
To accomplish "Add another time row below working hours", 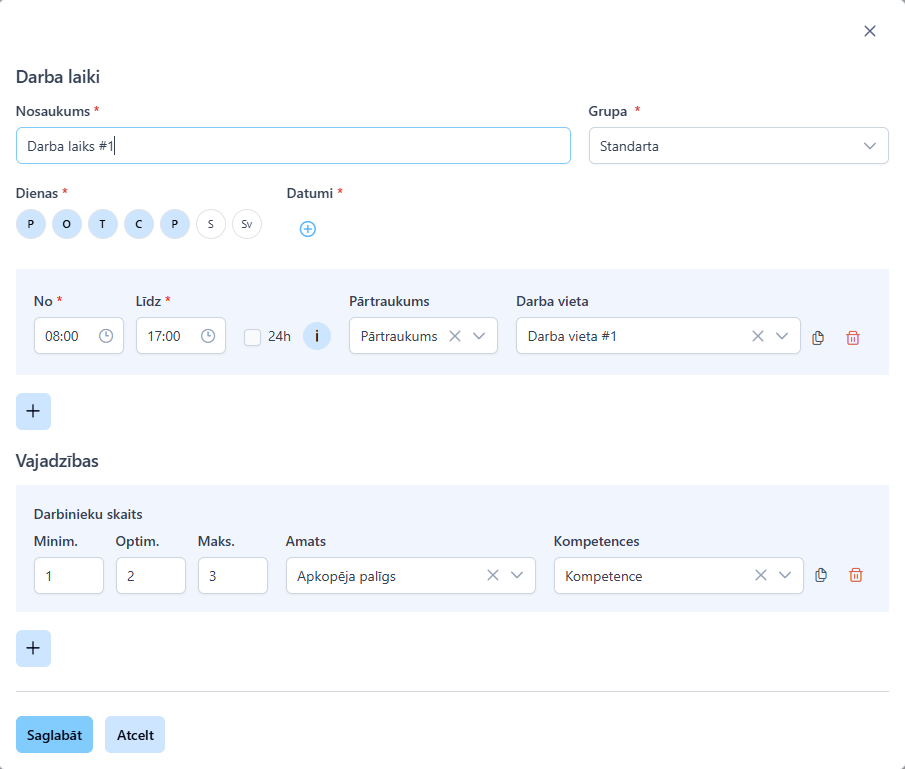I will coord(33,411).
